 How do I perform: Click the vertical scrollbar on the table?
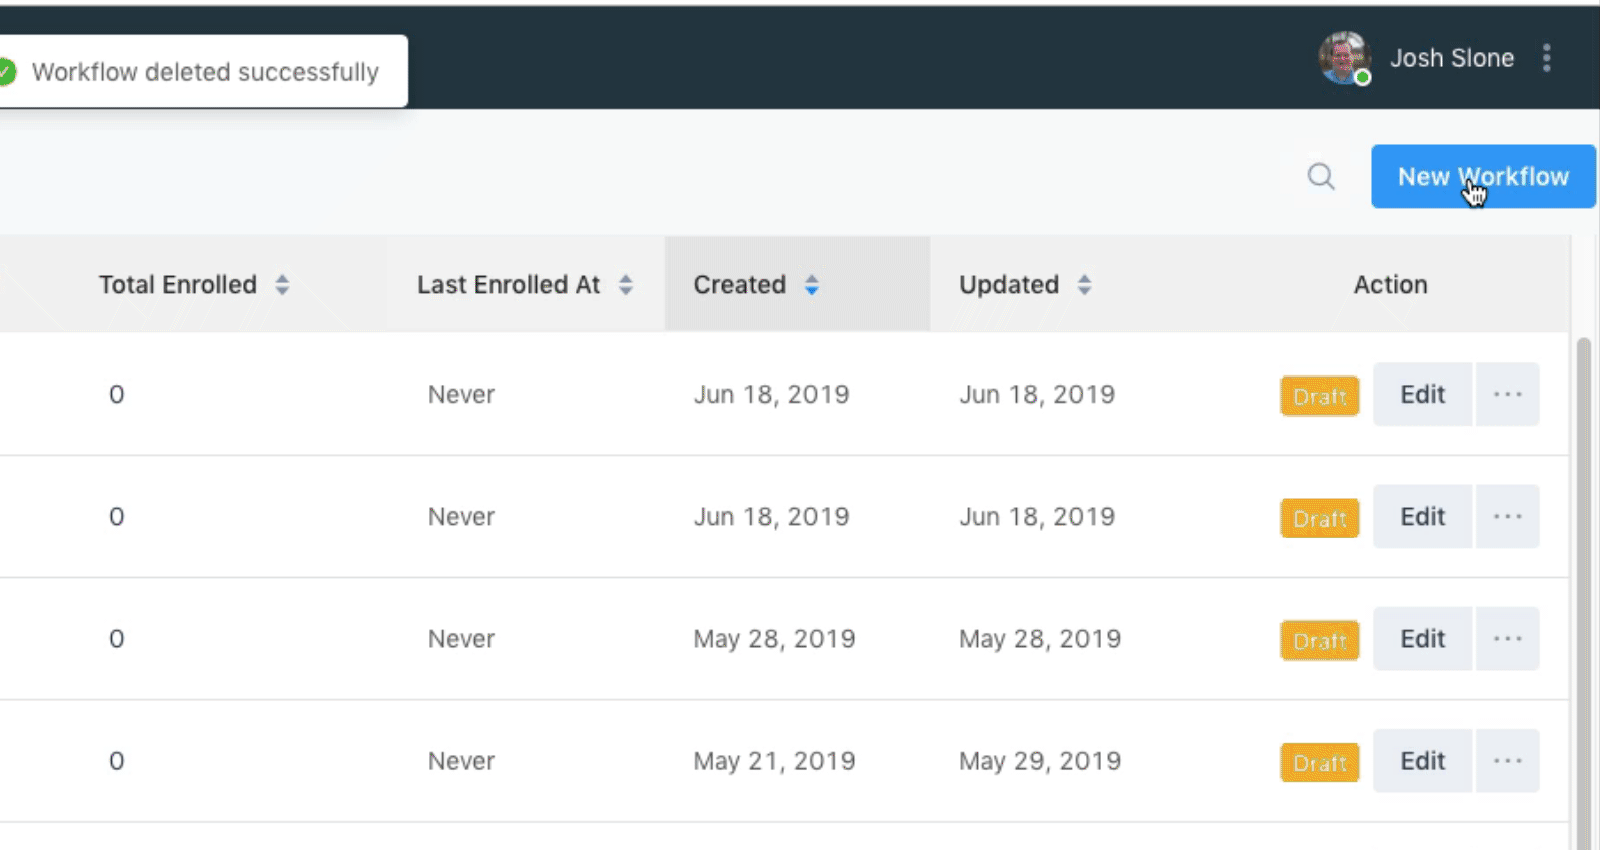tap(1583, 590)
